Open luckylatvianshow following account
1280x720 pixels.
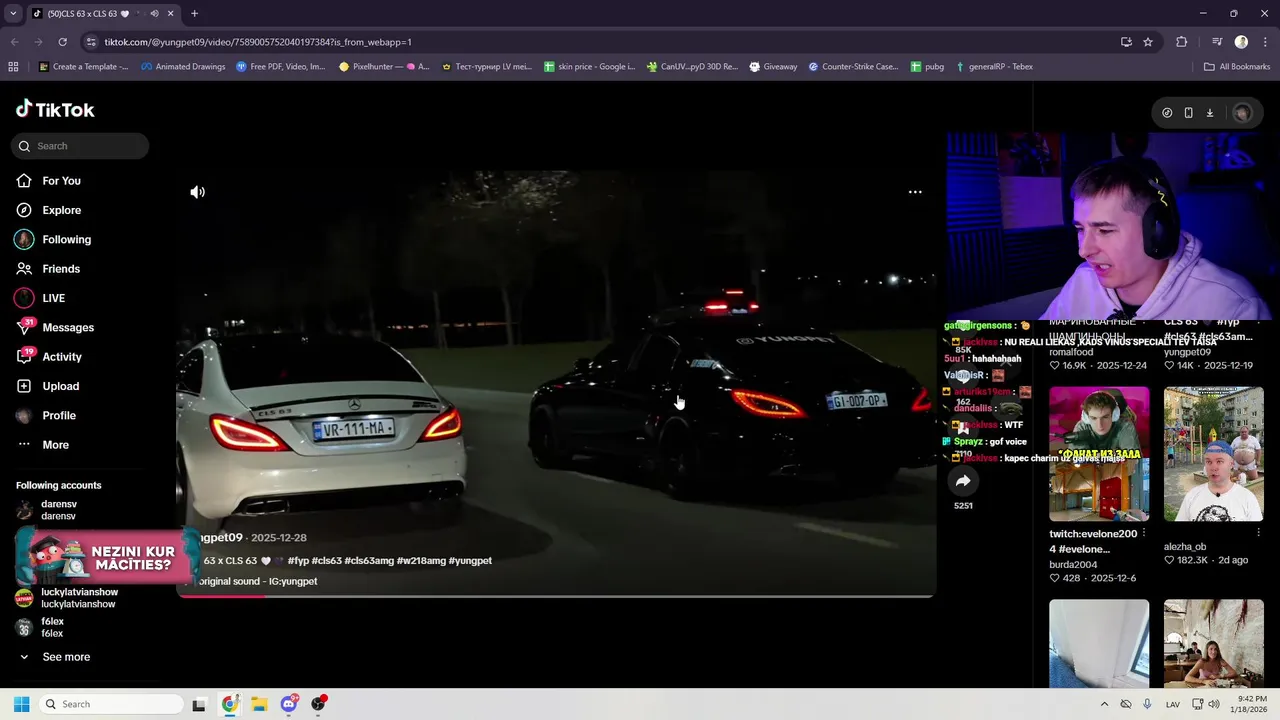67,598
